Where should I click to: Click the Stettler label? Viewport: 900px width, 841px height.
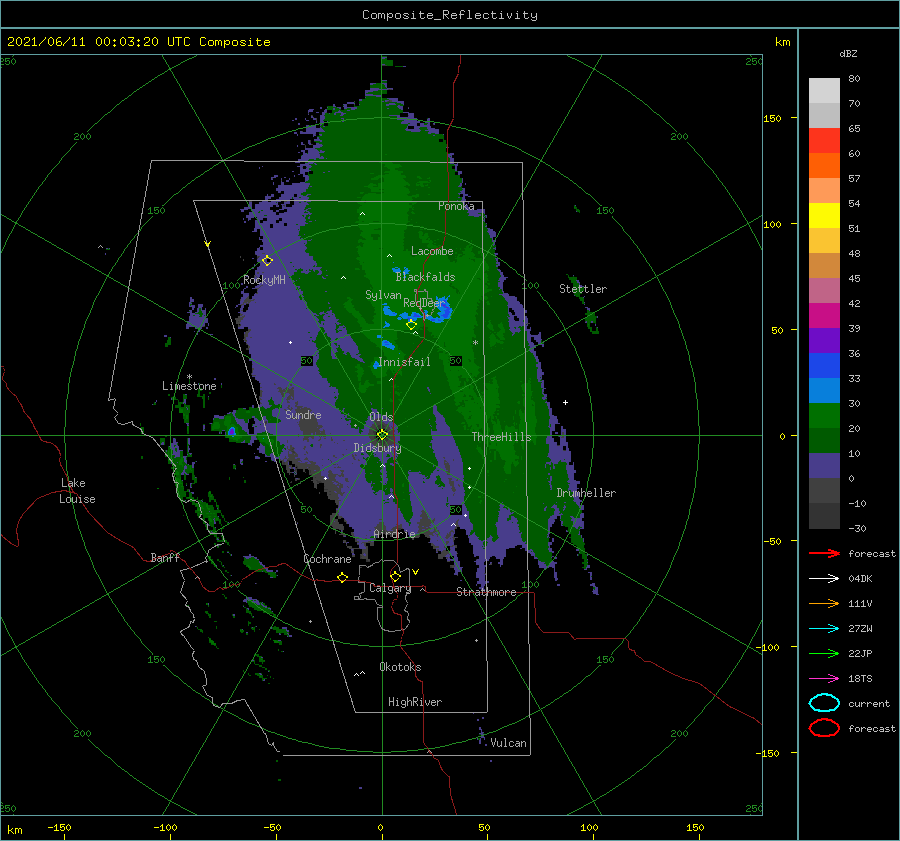[583, 289]
